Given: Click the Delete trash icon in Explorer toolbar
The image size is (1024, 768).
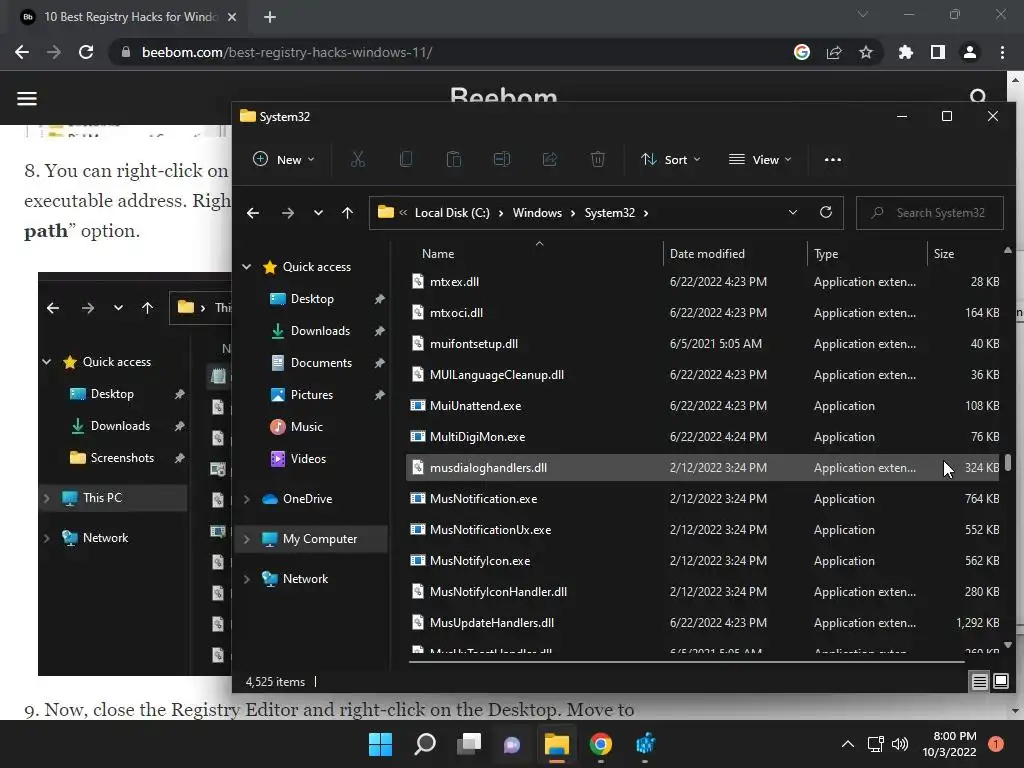Looking at the screenshot, I should click(x=598, y=159).
